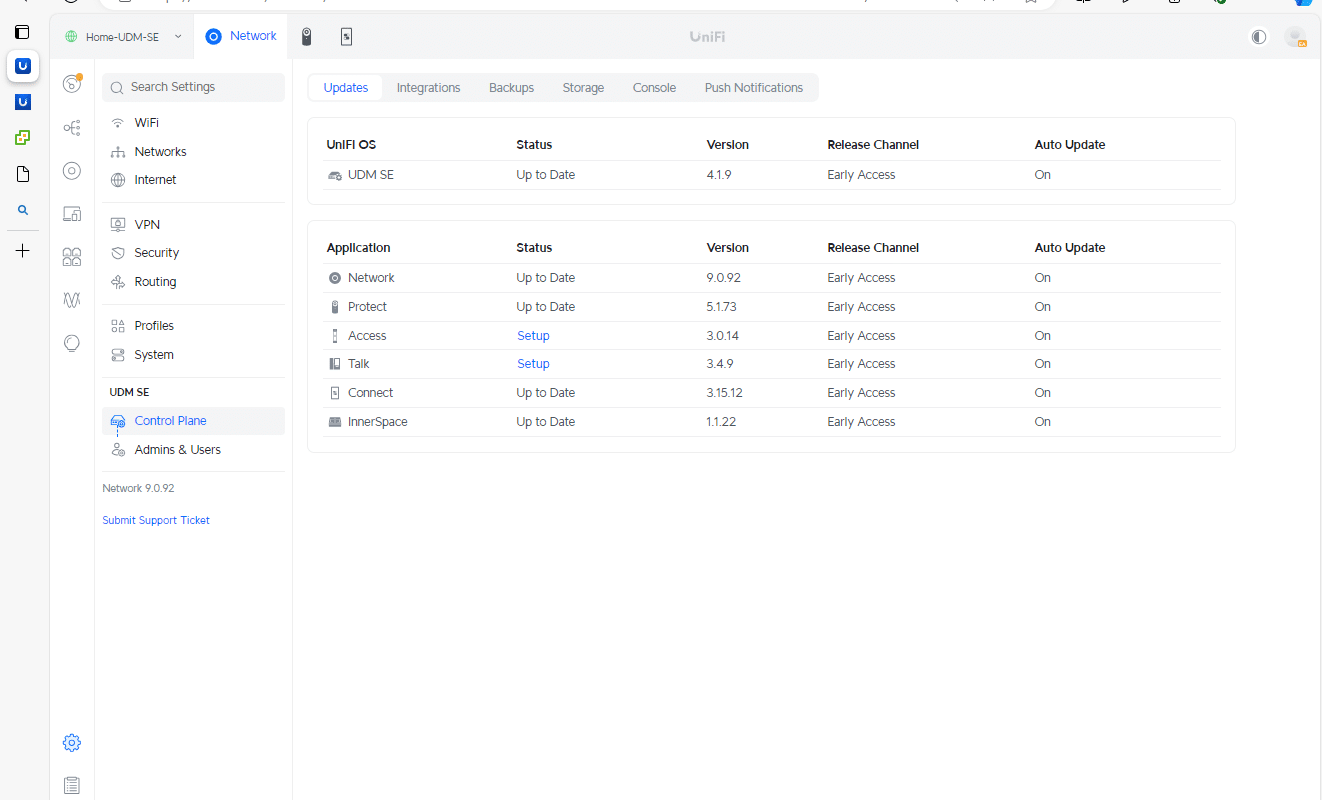
Task: Click Setup link for Talk application
Action: pos(533,364)
